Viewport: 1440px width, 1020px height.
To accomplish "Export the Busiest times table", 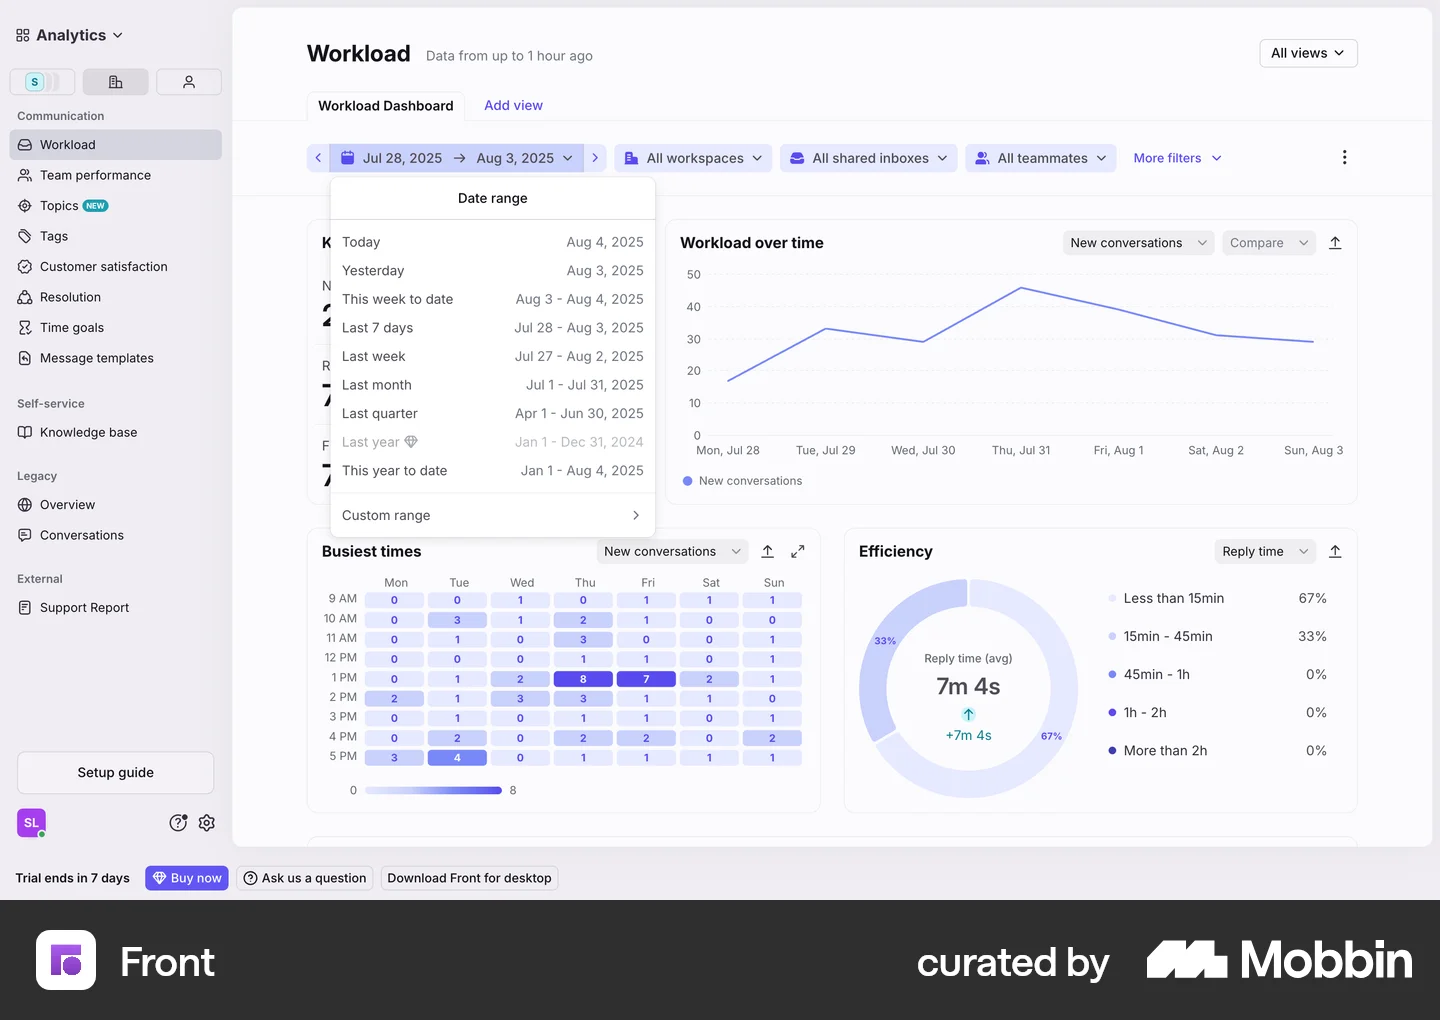I will click(768, 551).
